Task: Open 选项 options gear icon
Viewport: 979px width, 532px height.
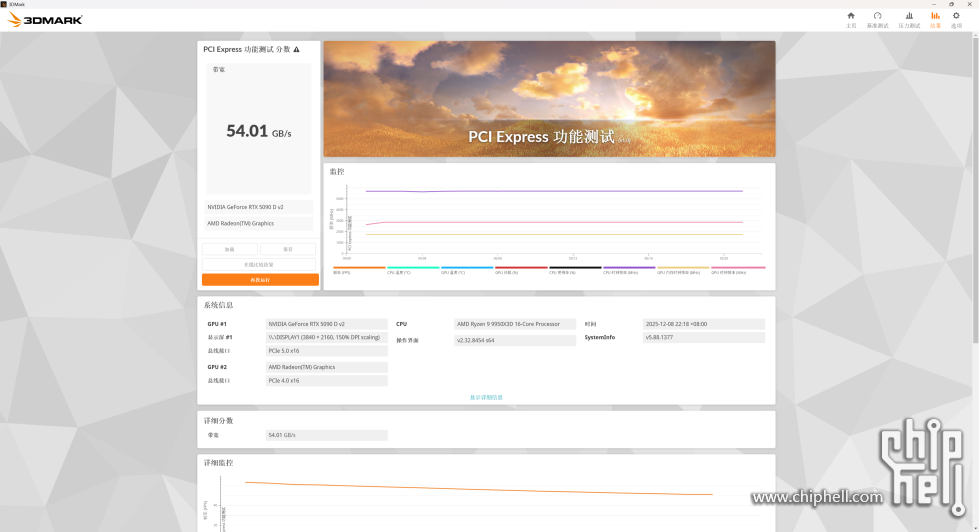Action: [x=956, y=18]
